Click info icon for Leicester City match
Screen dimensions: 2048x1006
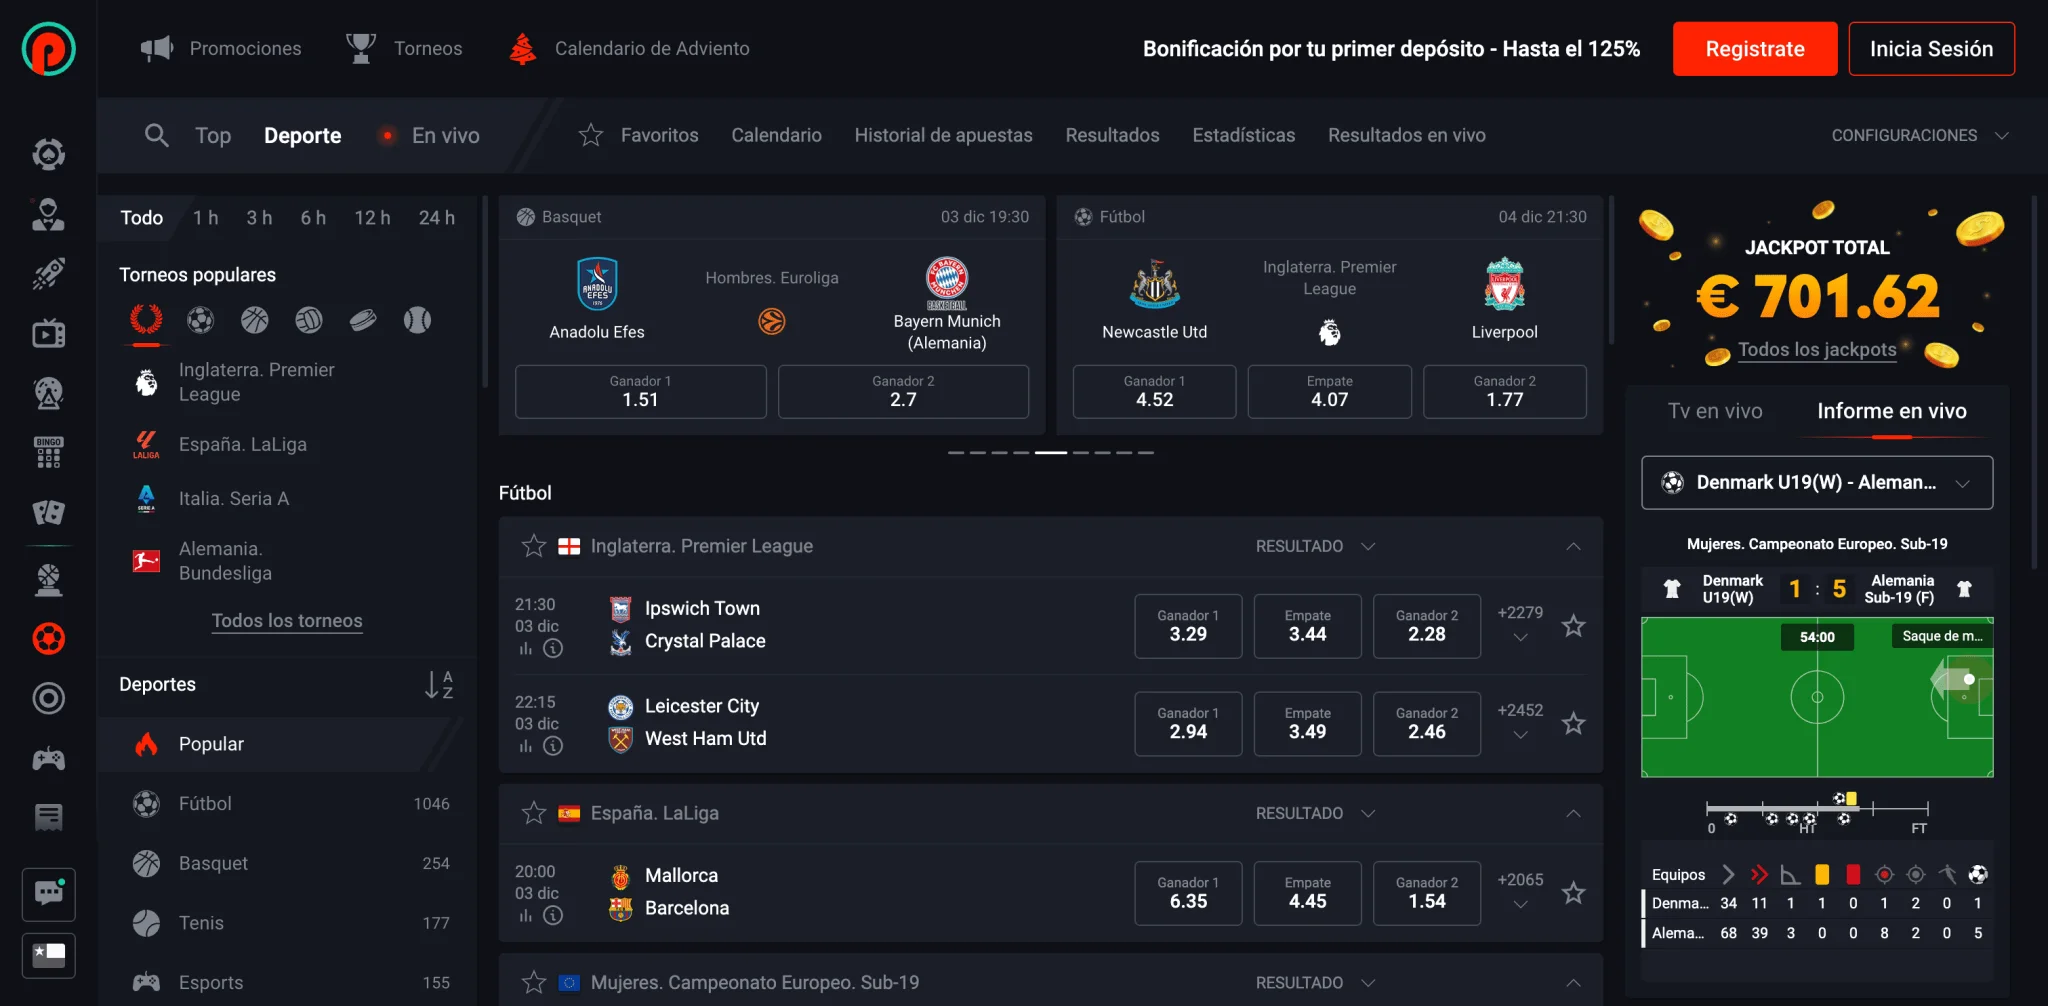click(x=553, y=746)
